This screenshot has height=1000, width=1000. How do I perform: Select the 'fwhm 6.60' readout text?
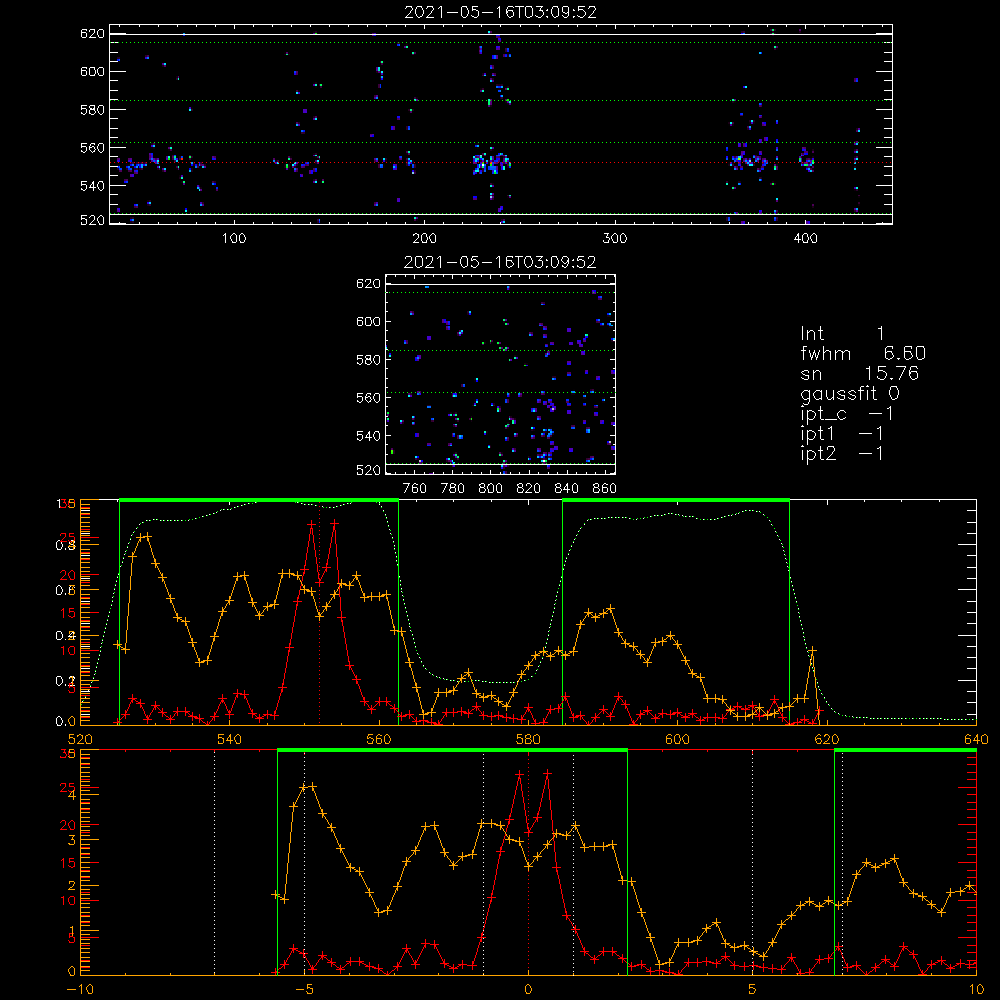click(863, 353)
